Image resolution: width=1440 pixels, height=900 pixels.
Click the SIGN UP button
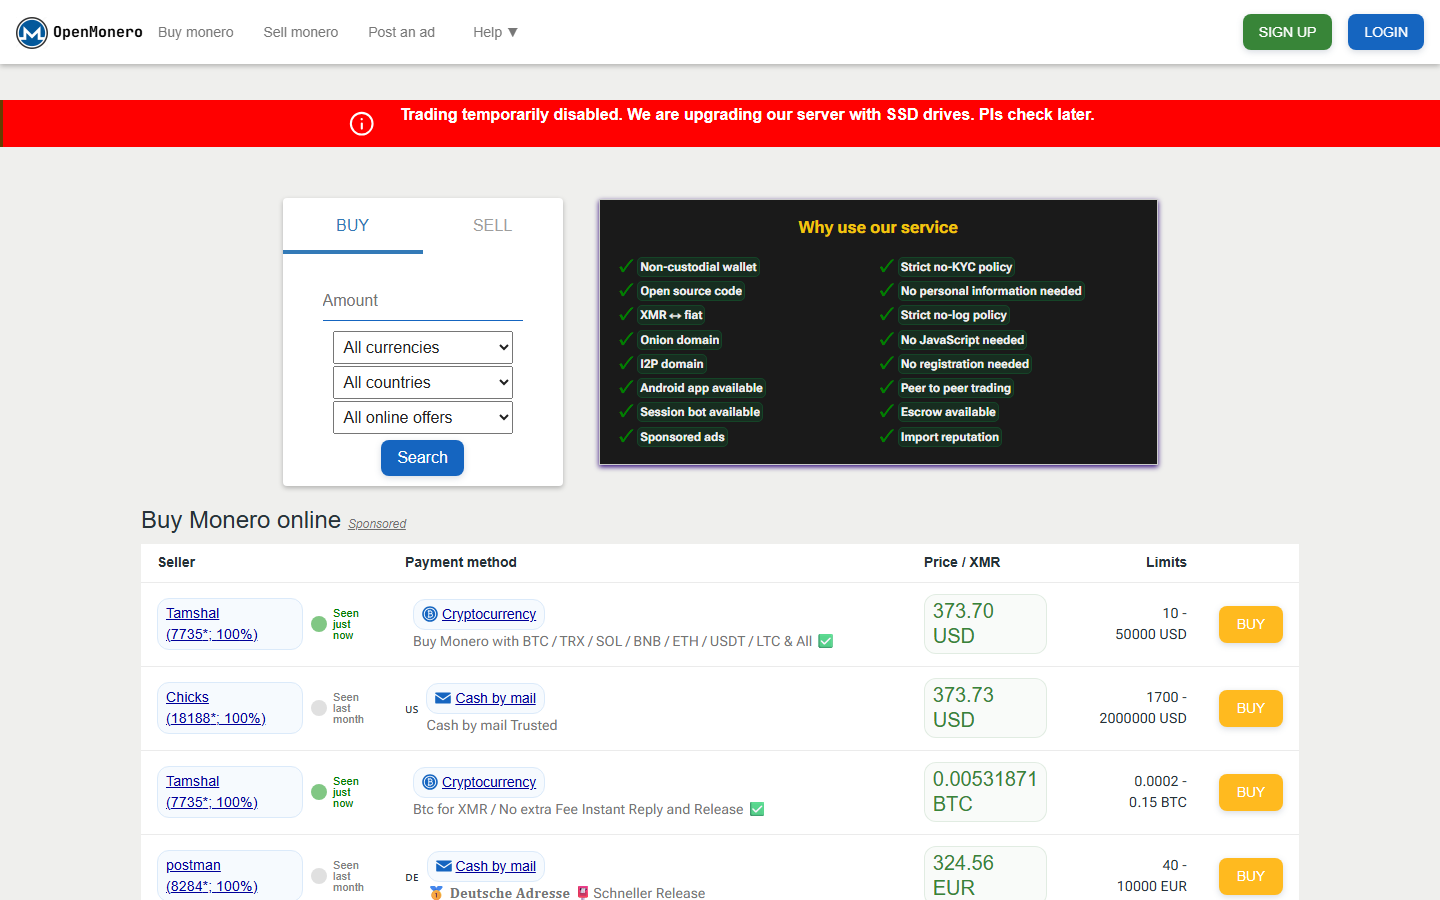tap(1287, 32)
